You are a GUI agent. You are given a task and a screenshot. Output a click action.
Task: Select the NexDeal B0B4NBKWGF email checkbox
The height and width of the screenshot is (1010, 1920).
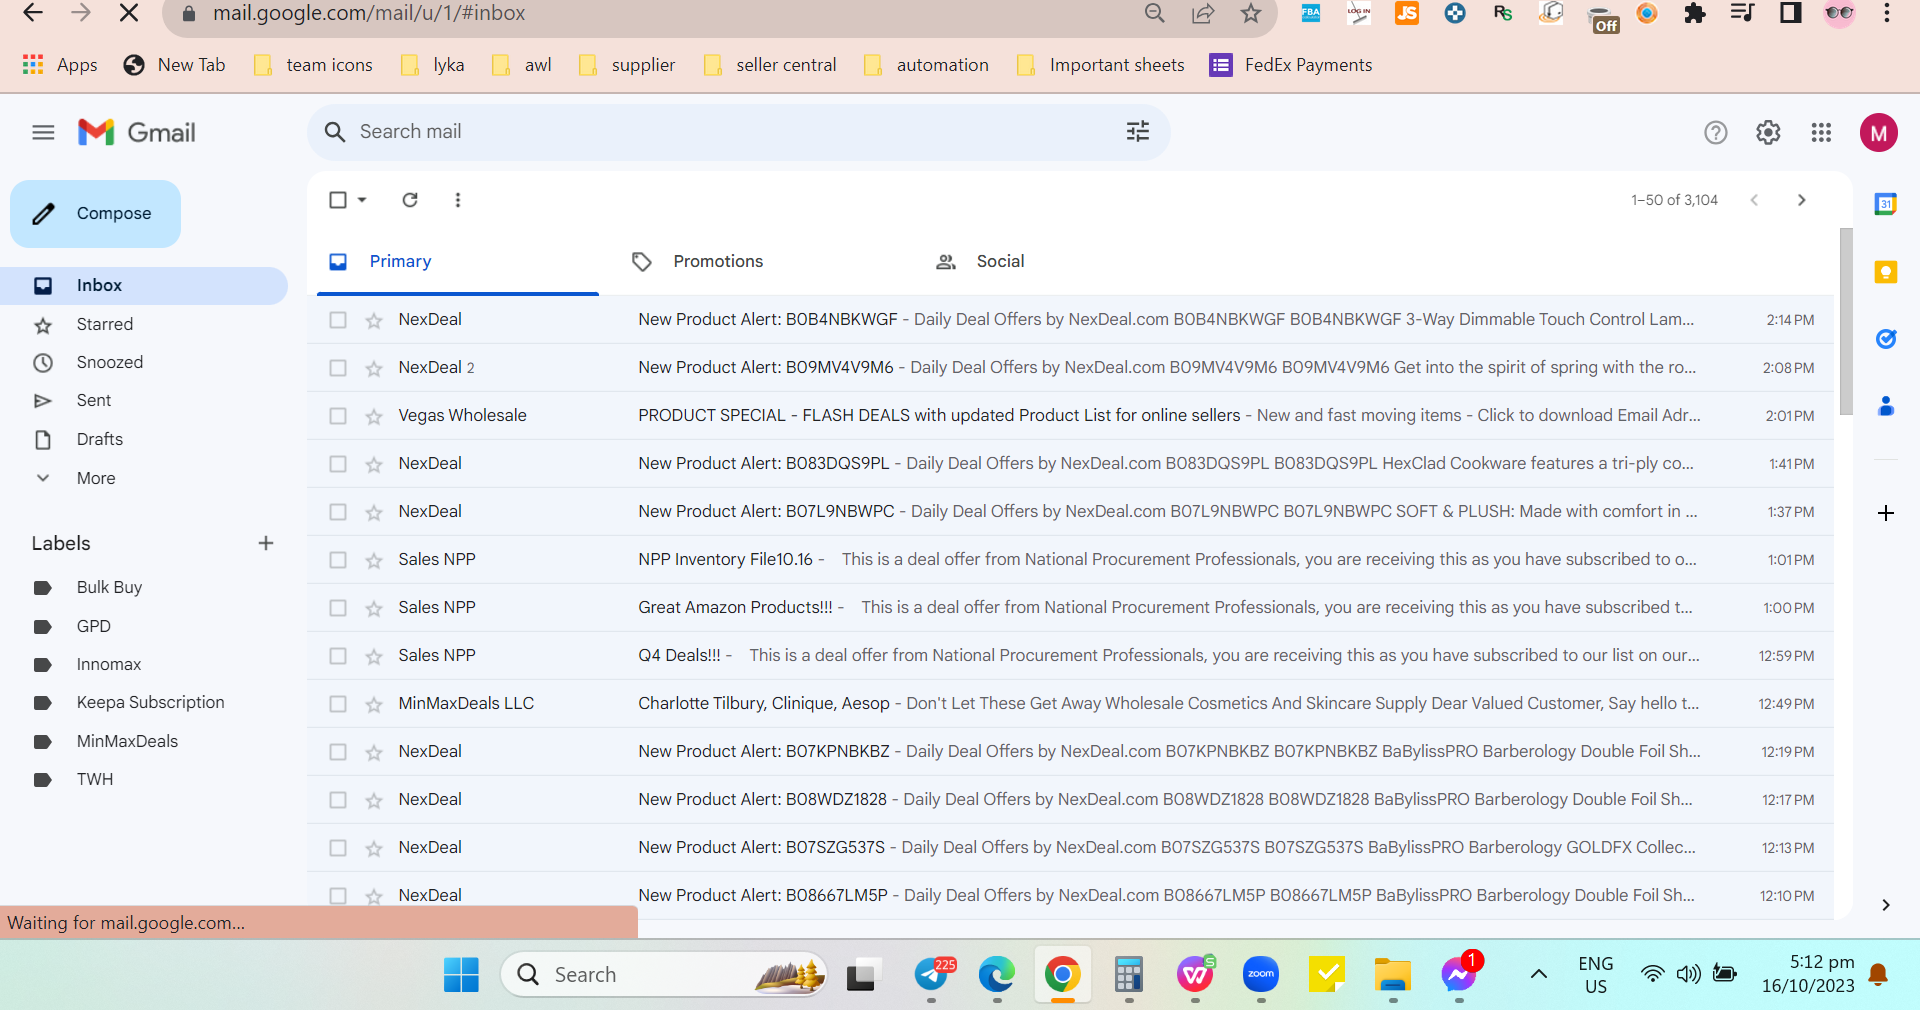[x=338, y=320]
